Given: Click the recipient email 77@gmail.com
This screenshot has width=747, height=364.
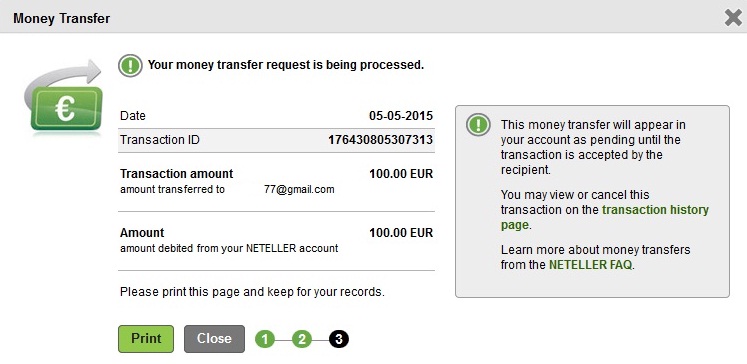Looking at the screenshot, I should click(299, 190).
